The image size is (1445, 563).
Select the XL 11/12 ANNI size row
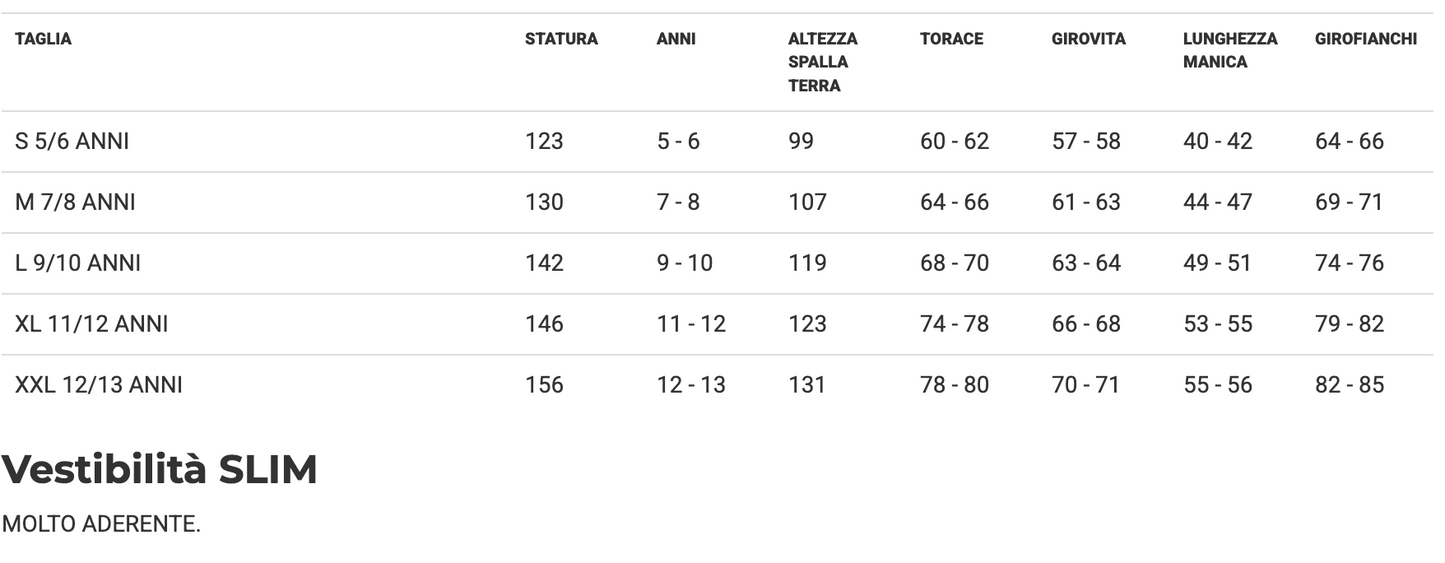(91, 325)
